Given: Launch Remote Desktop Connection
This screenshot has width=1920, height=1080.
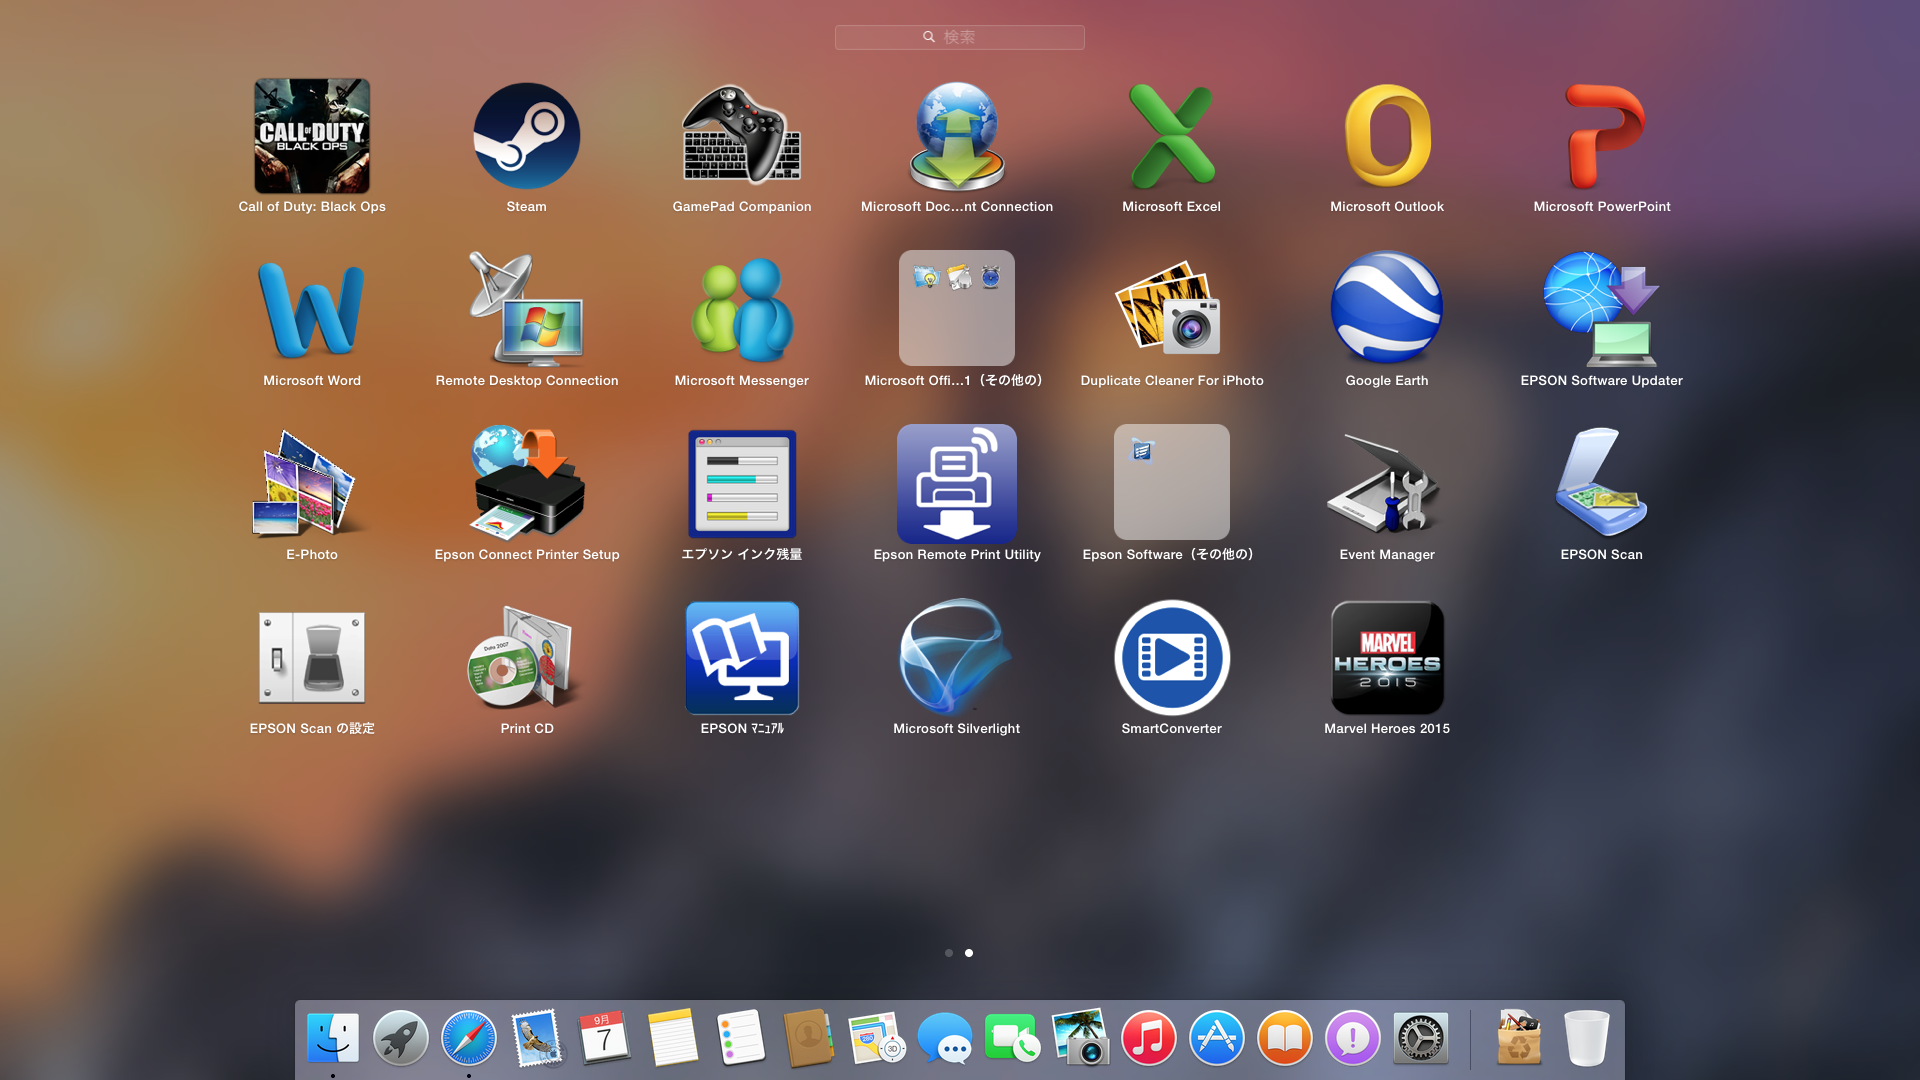Looking at the screenshot, I should (526, 308).
